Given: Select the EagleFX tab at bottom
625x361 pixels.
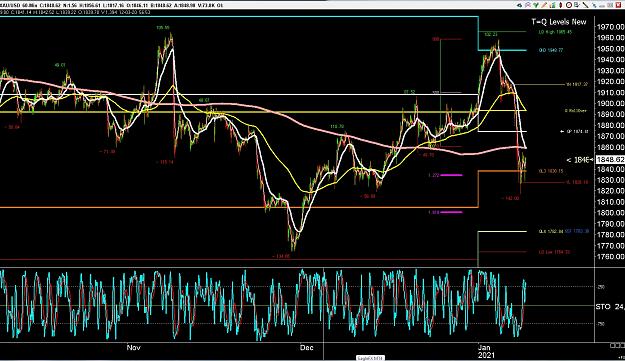Looking at the screenshot, I should click(x=370, y=358).
